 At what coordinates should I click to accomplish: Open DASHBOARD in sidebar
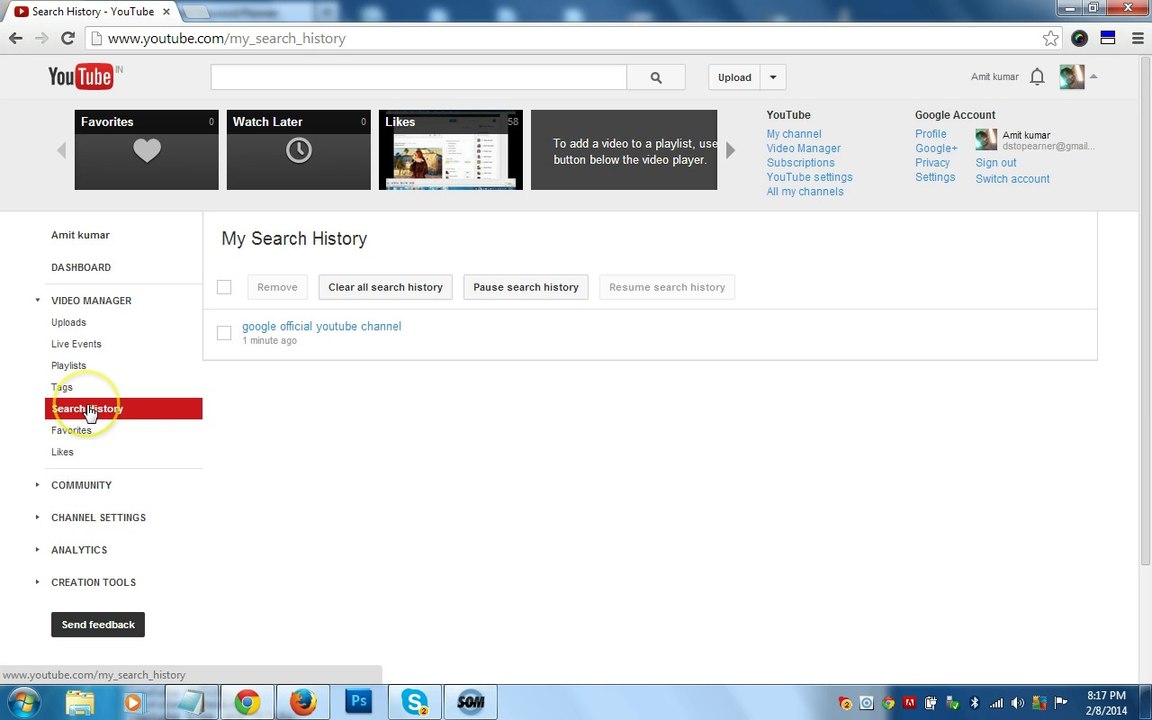(81, 267)
